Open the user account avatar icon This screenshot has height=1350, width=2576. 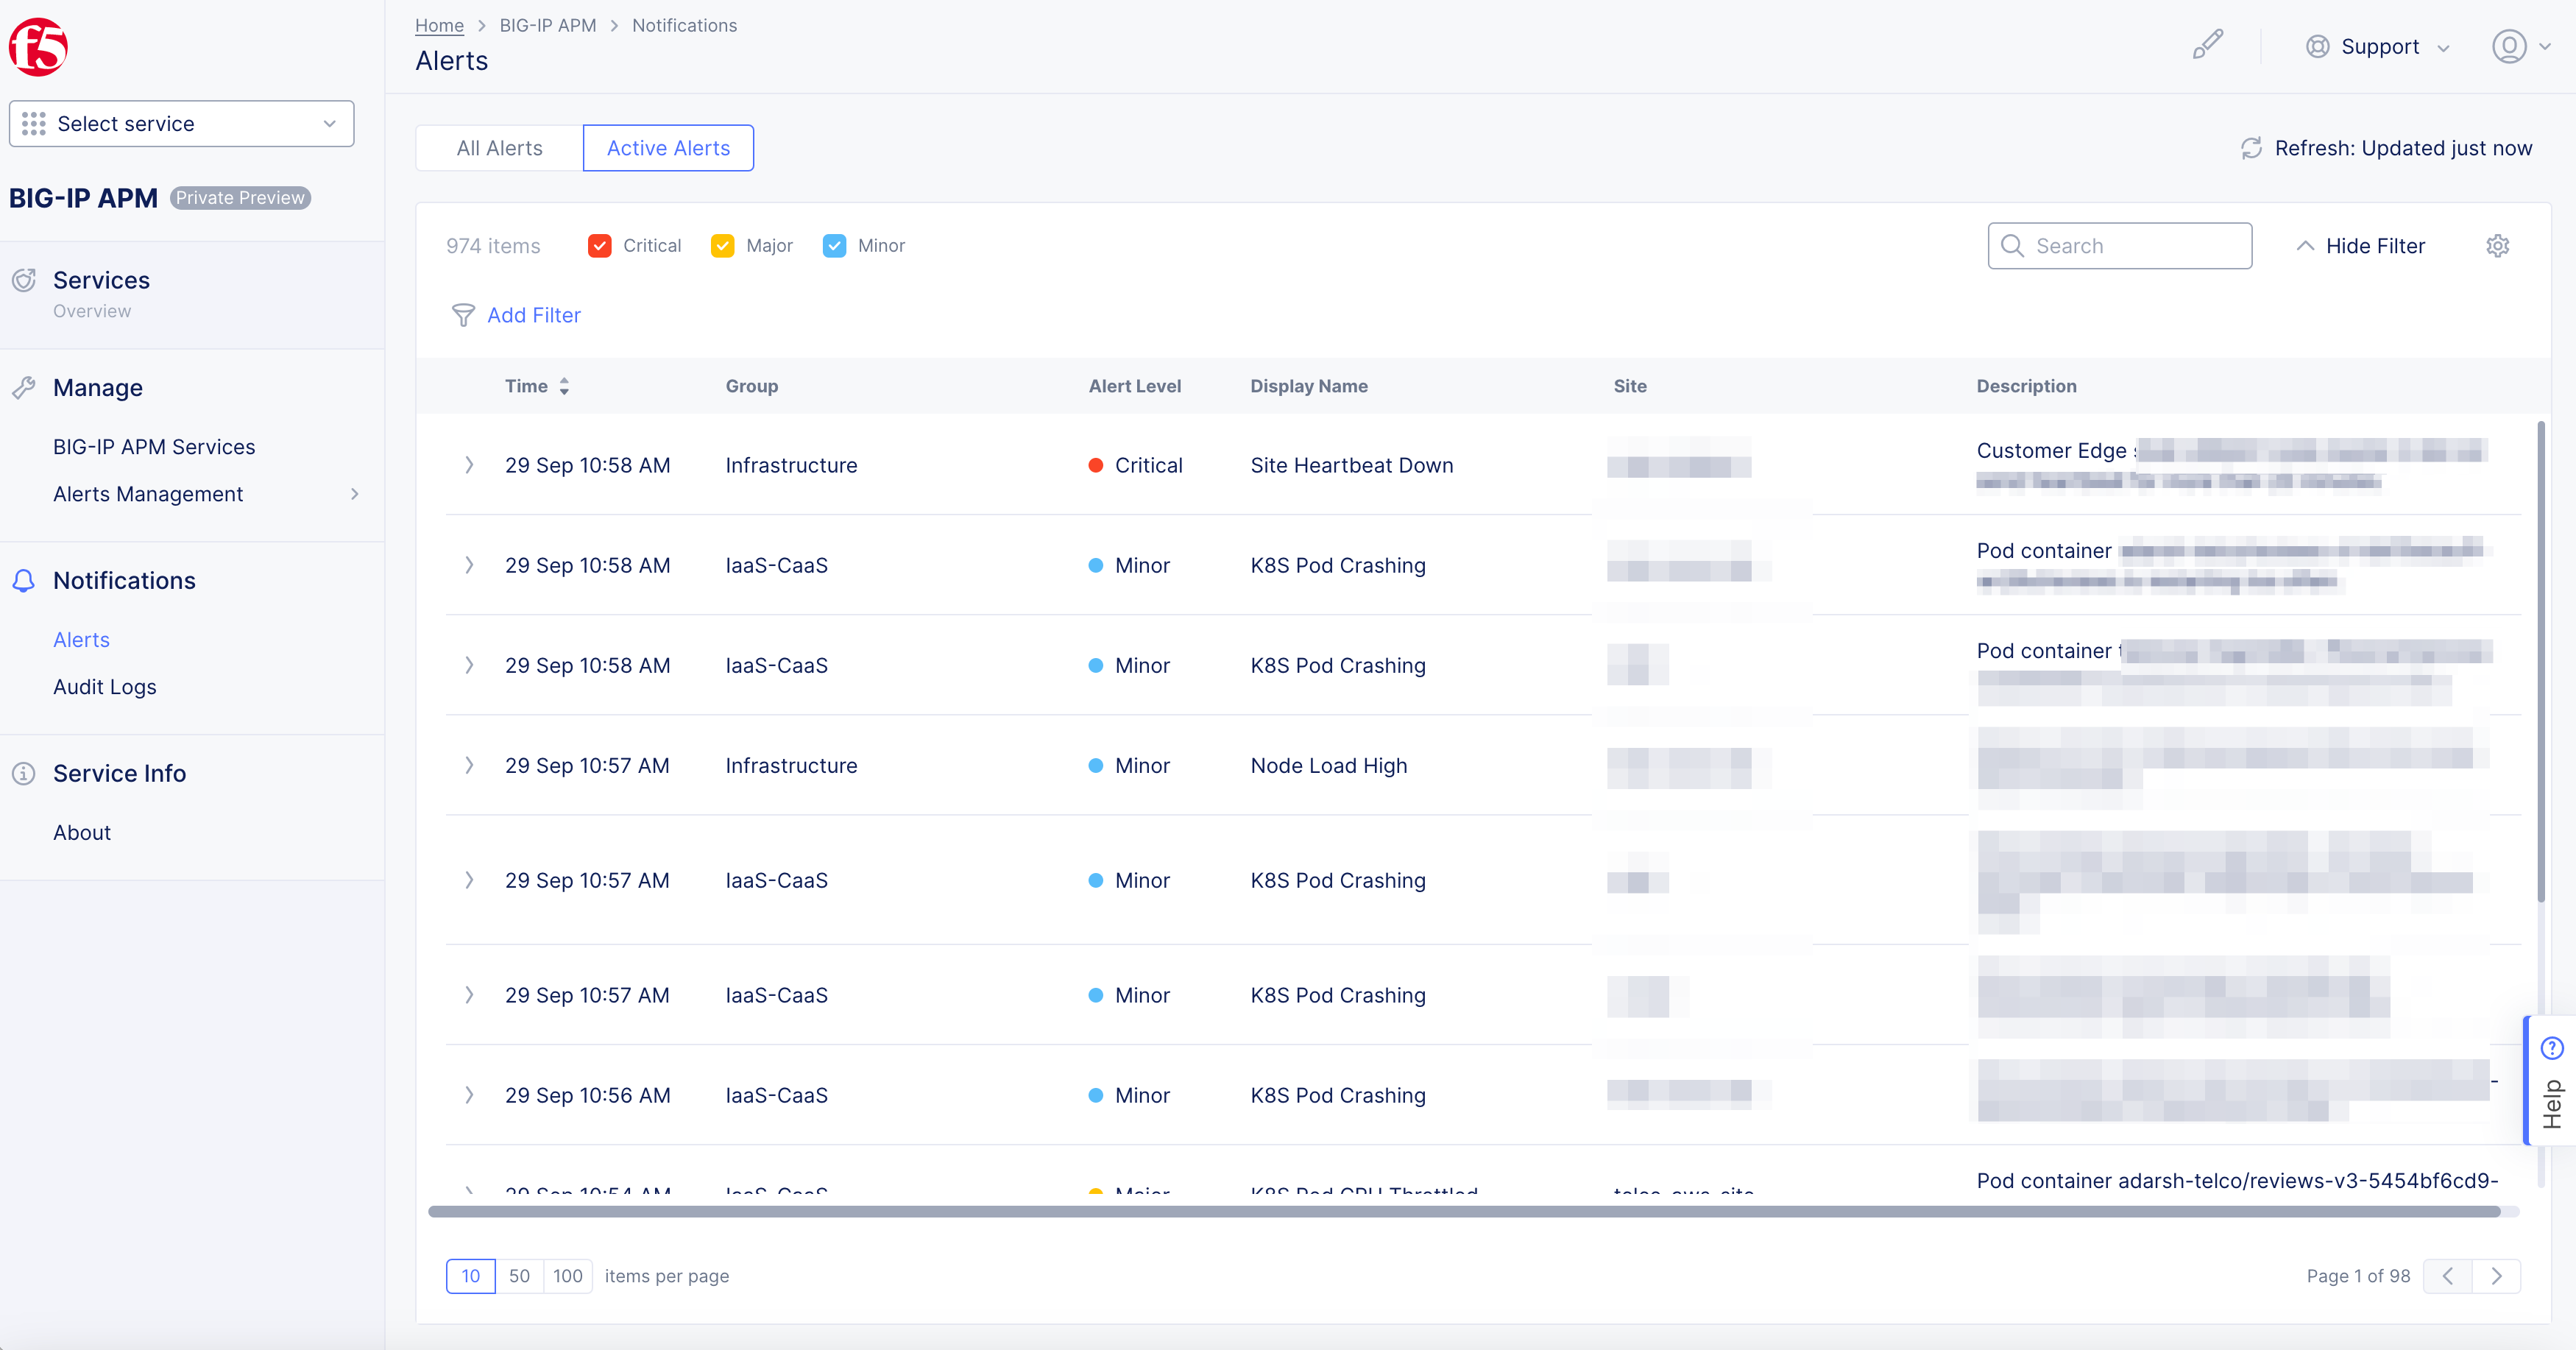[x=2509, y=47]
